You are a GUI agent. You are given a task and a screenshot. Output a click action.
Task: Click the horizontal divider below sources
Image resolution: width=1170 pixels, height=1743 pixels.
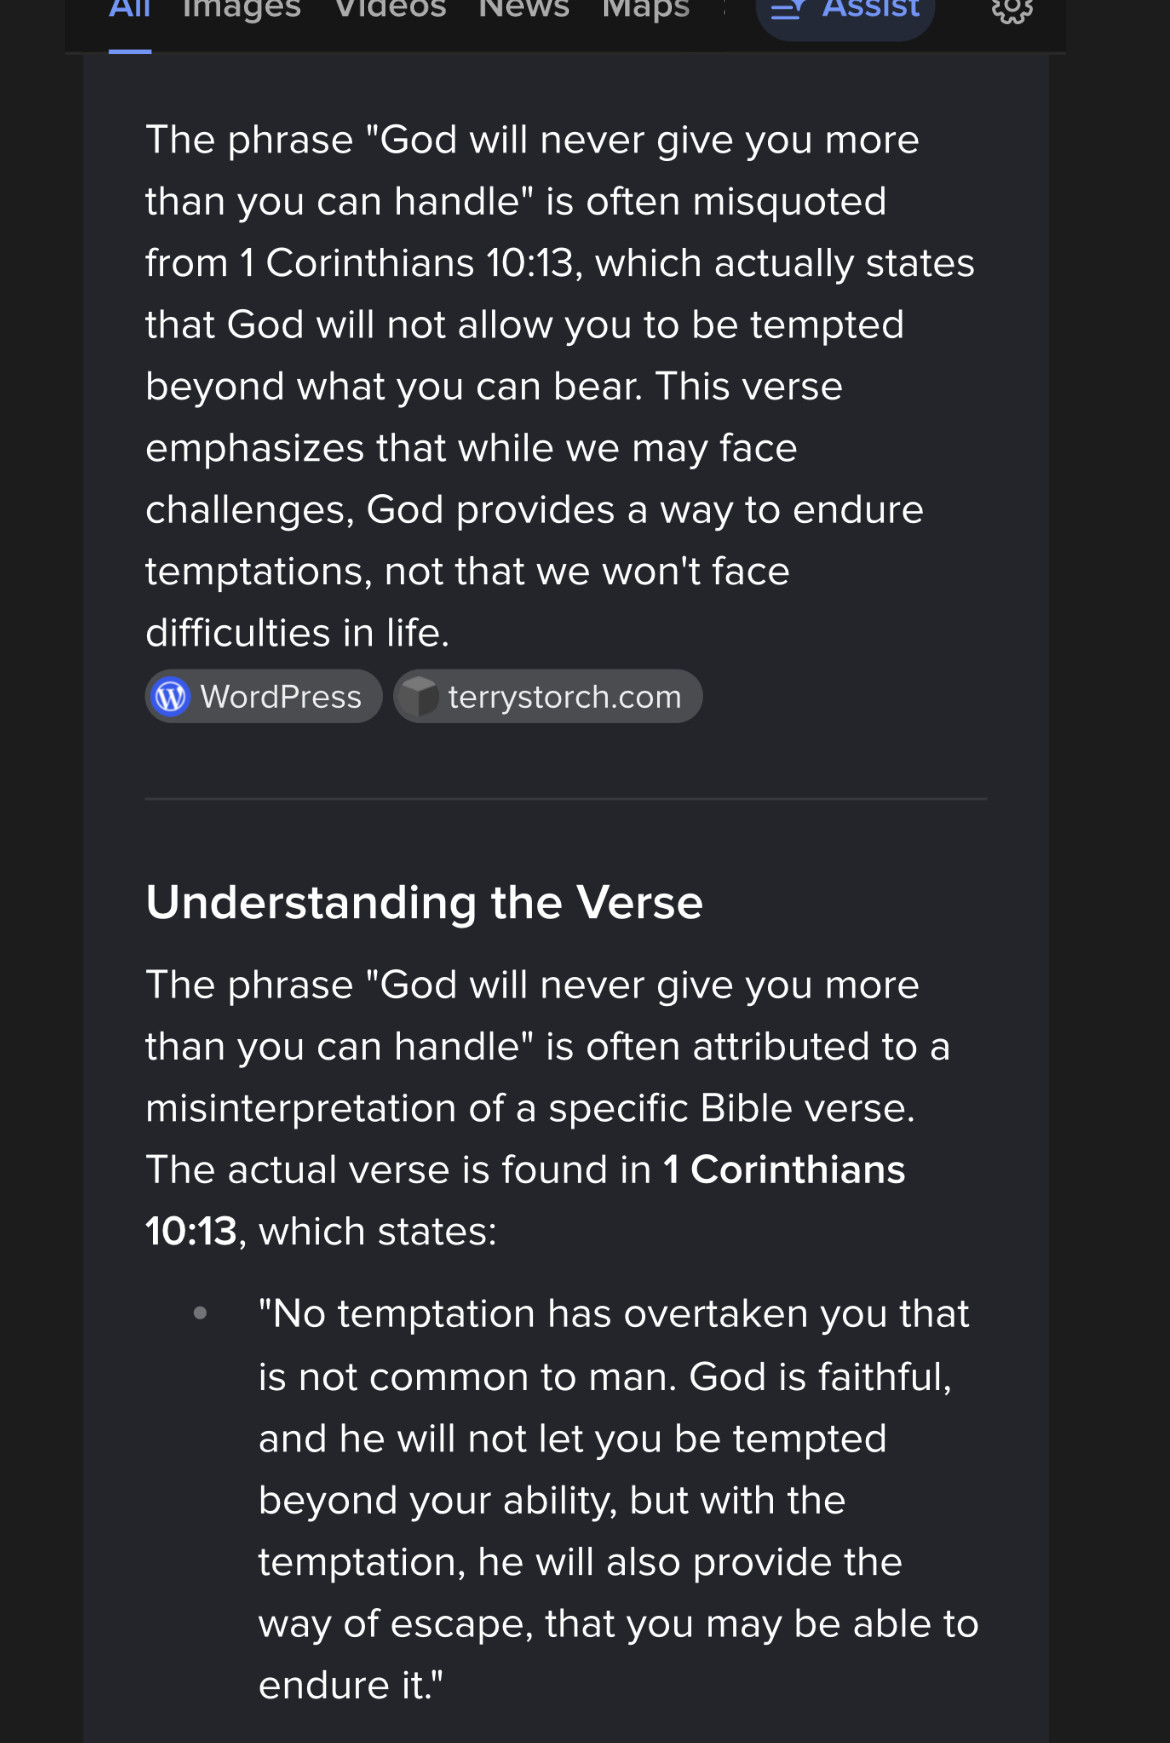[566, 799]
